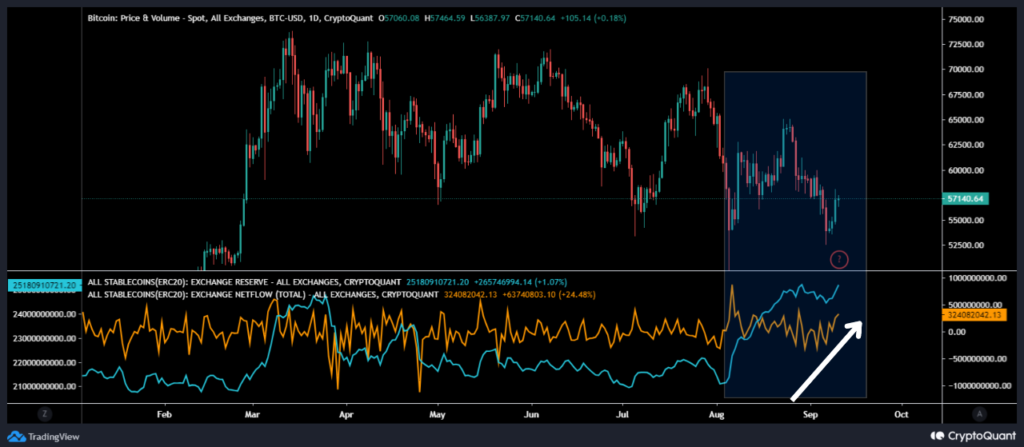Viewport: 1024px width, 447px height.
Task: Click Sep on the time axis
Action: (x=810, y=414)
